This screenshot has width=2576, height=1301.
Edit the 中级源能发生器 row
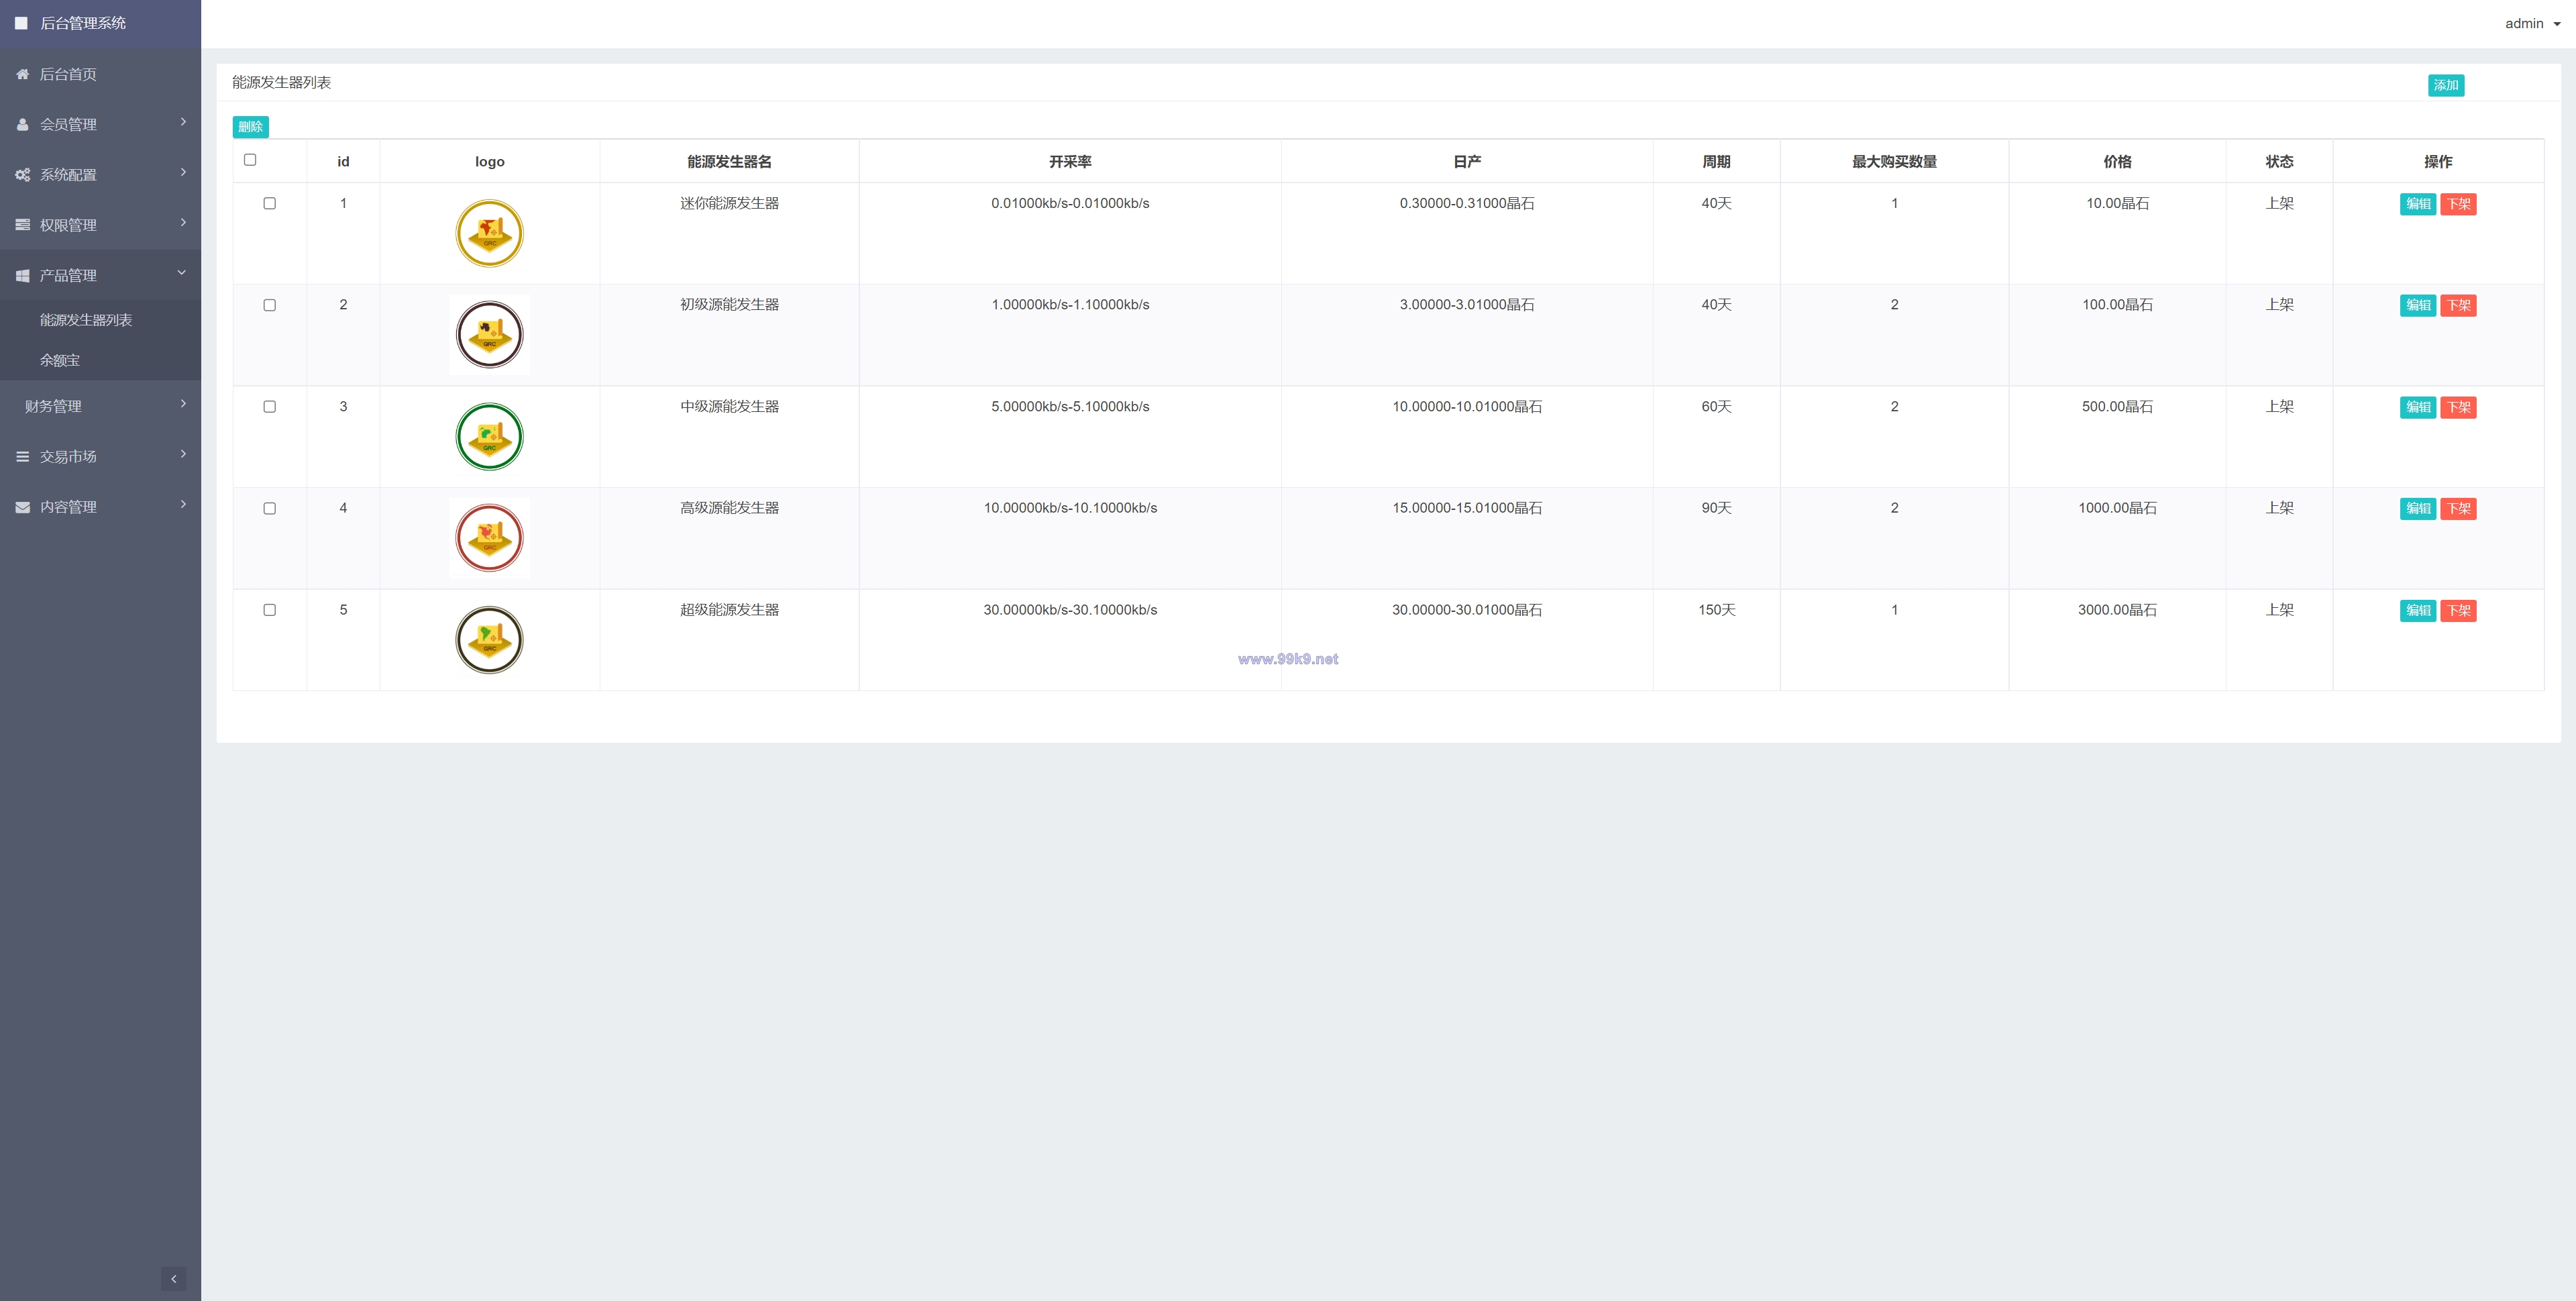[x=2417, y=407]
